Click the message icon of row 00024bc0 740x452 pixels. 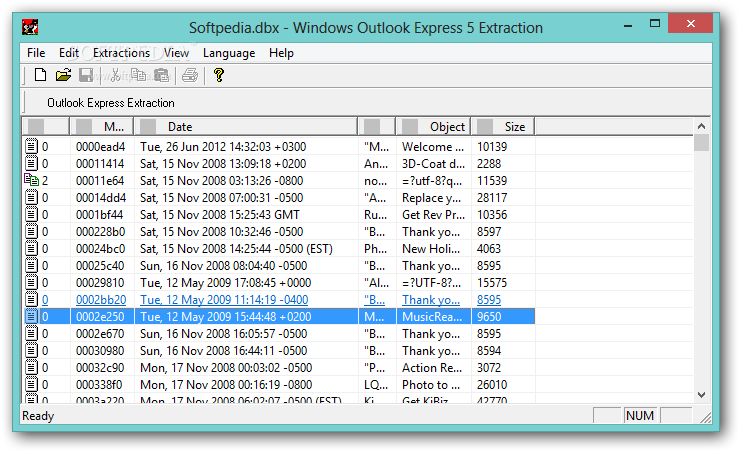(x=31, y=248)
